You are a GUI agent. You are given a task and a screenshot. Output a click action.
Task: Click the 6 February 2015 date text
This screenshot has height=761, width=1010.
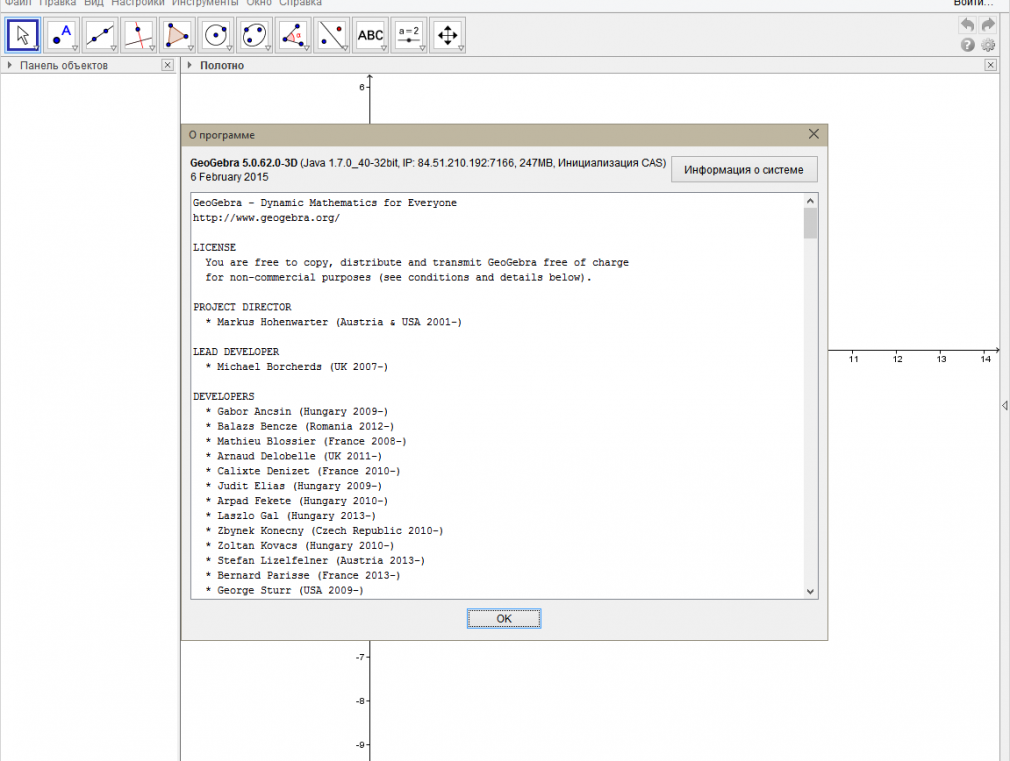(229, 177)
